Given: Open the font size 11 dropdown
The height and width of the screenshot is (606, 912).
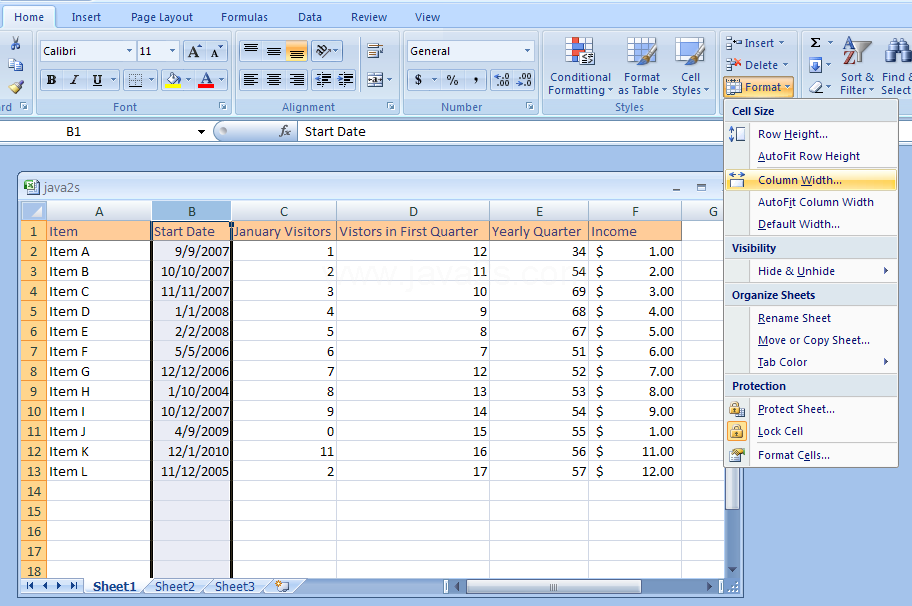Looking at the screenshot, I should click(x=172, y=51).
